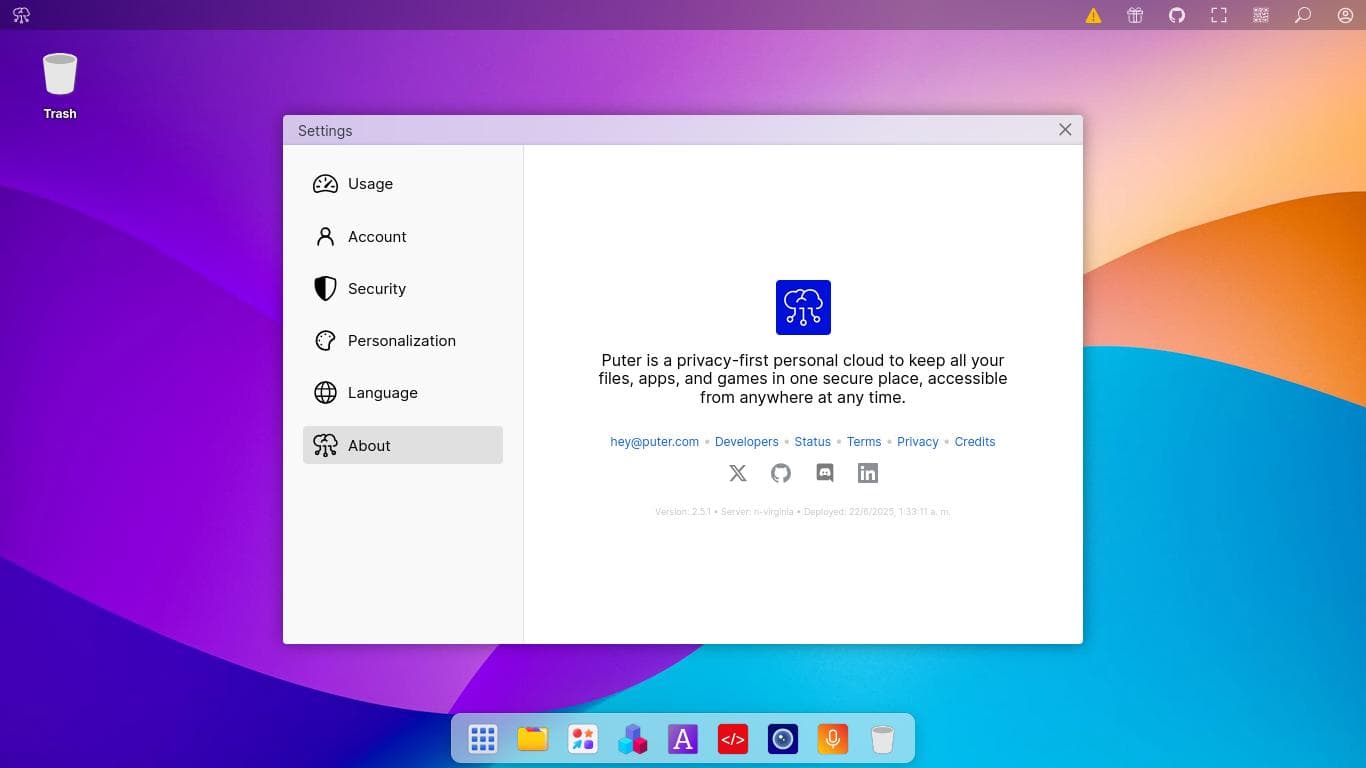Open the red code editor dock icon
This screenshot has width=1366, height=768.
click(x=733, y=739)
